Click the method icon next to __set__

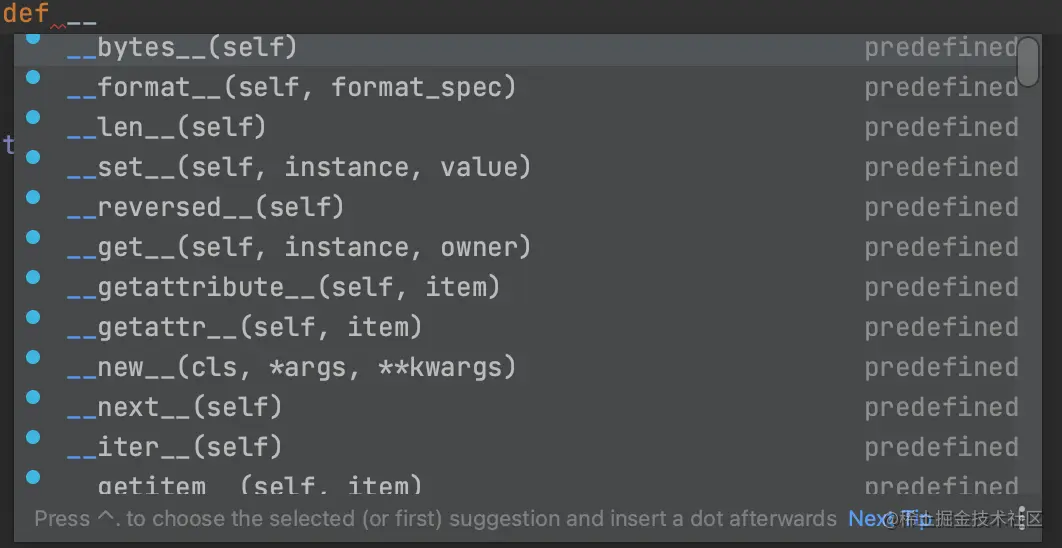[33, 157]
